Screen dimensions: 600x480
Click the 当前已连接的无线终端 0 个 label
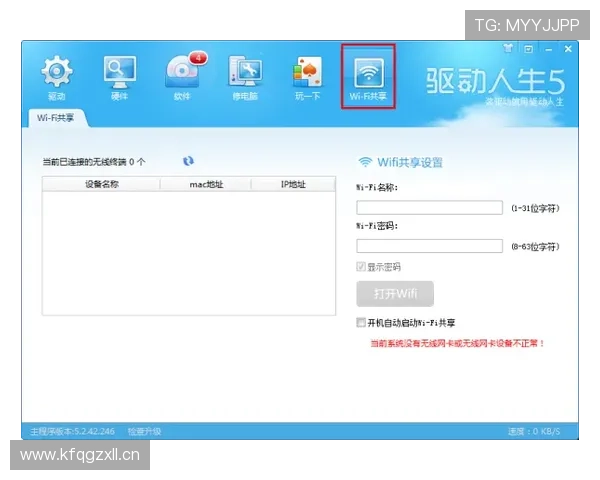click(x=94, y=162)
